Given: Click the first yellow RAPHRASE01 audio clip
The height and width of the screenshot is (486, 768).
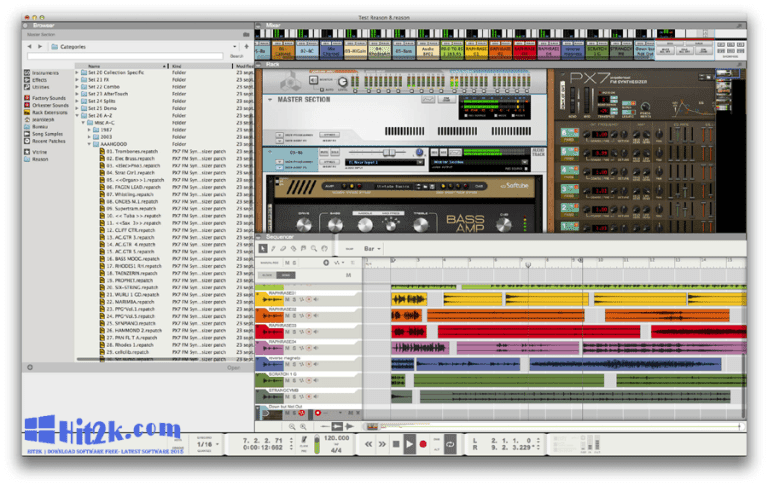Looking at the screenshot, I should (409, 299).
